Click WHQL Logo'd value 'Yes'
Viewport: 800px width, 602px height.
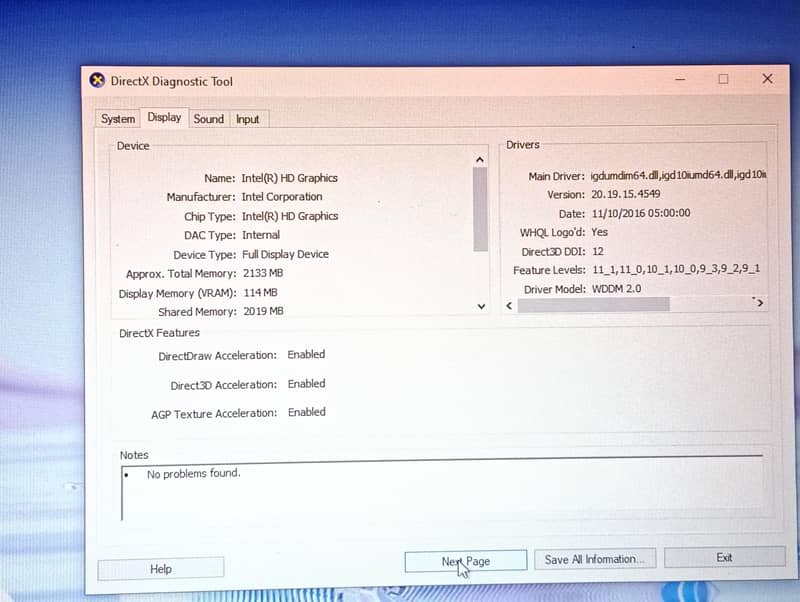pos(599,232)
